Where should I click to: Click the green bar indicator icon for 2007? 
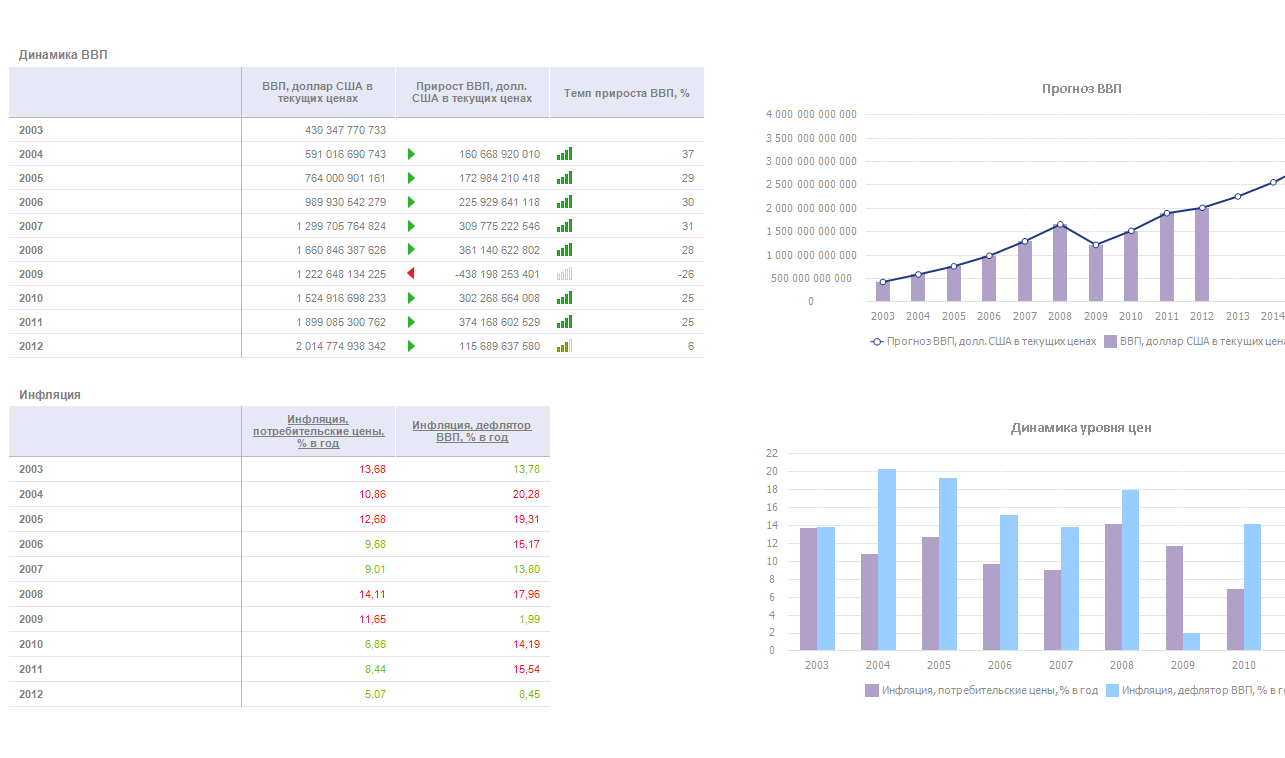[565, 226]
